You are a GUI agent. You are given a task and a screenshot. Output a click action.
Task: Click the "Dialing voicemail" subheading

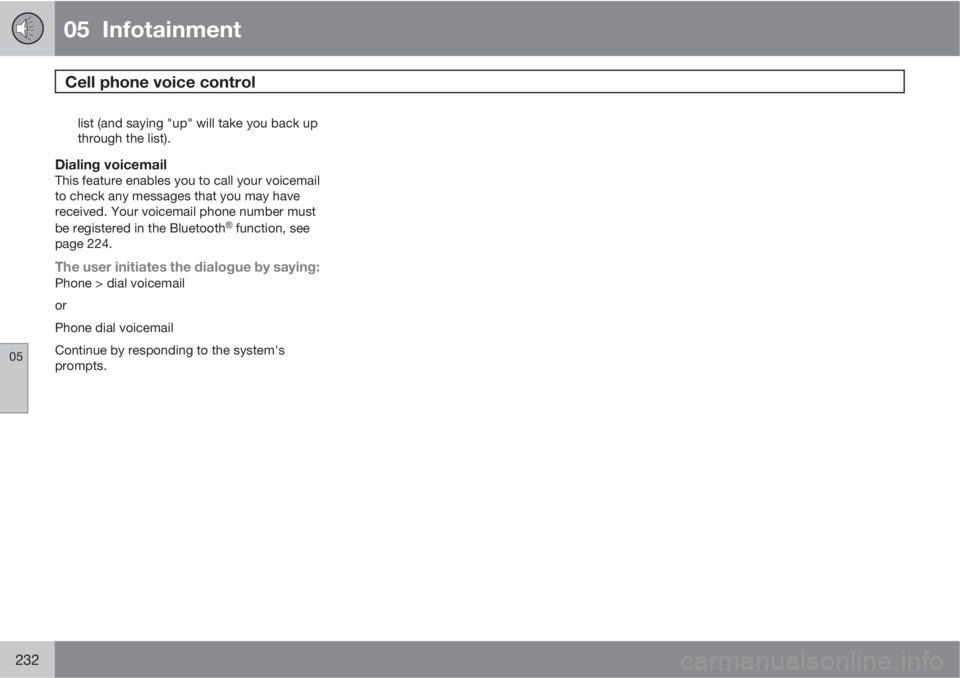tap(110, 163)
